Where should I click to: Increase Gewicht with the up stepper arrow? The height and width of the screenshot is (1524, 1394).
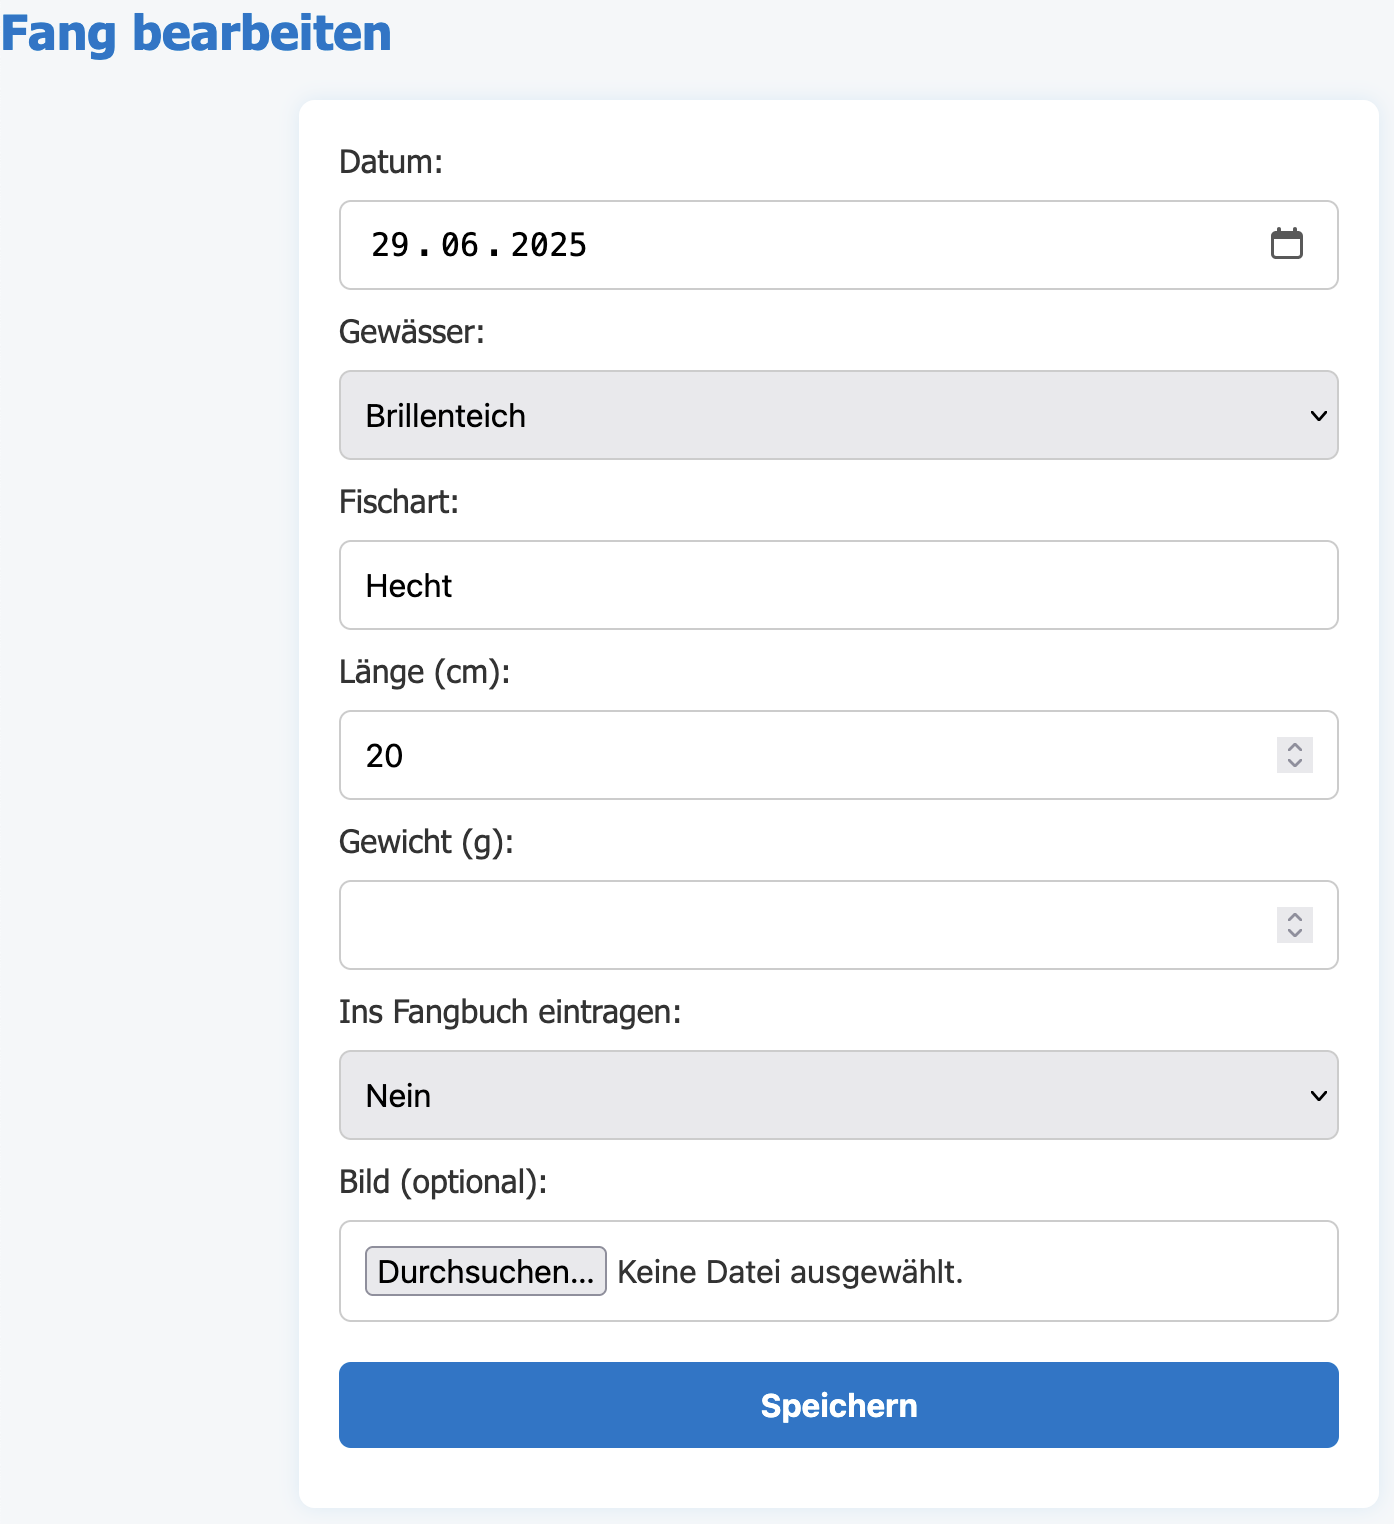pos(1295,916)
